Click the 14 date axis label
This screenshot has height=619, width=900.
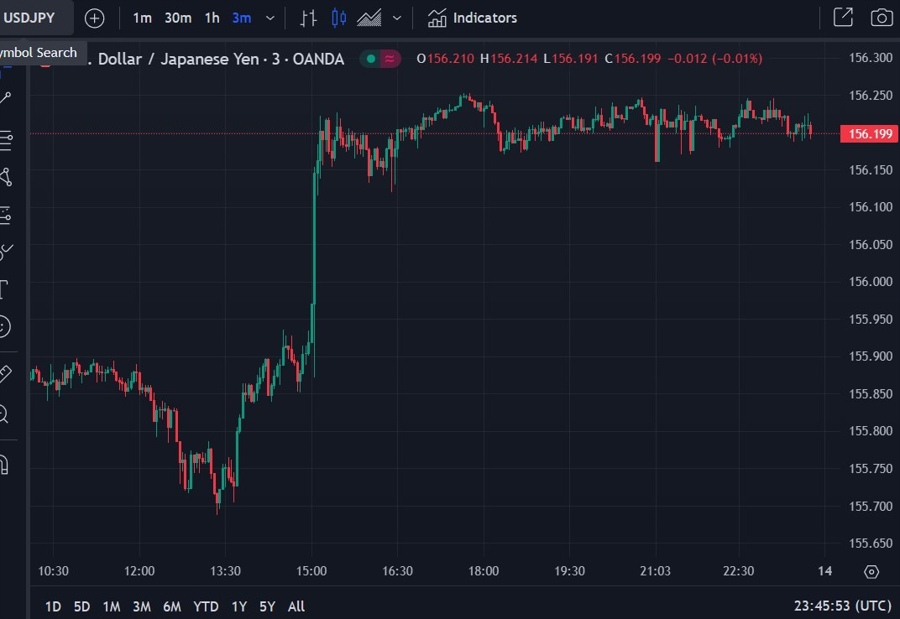click(825, 571)
